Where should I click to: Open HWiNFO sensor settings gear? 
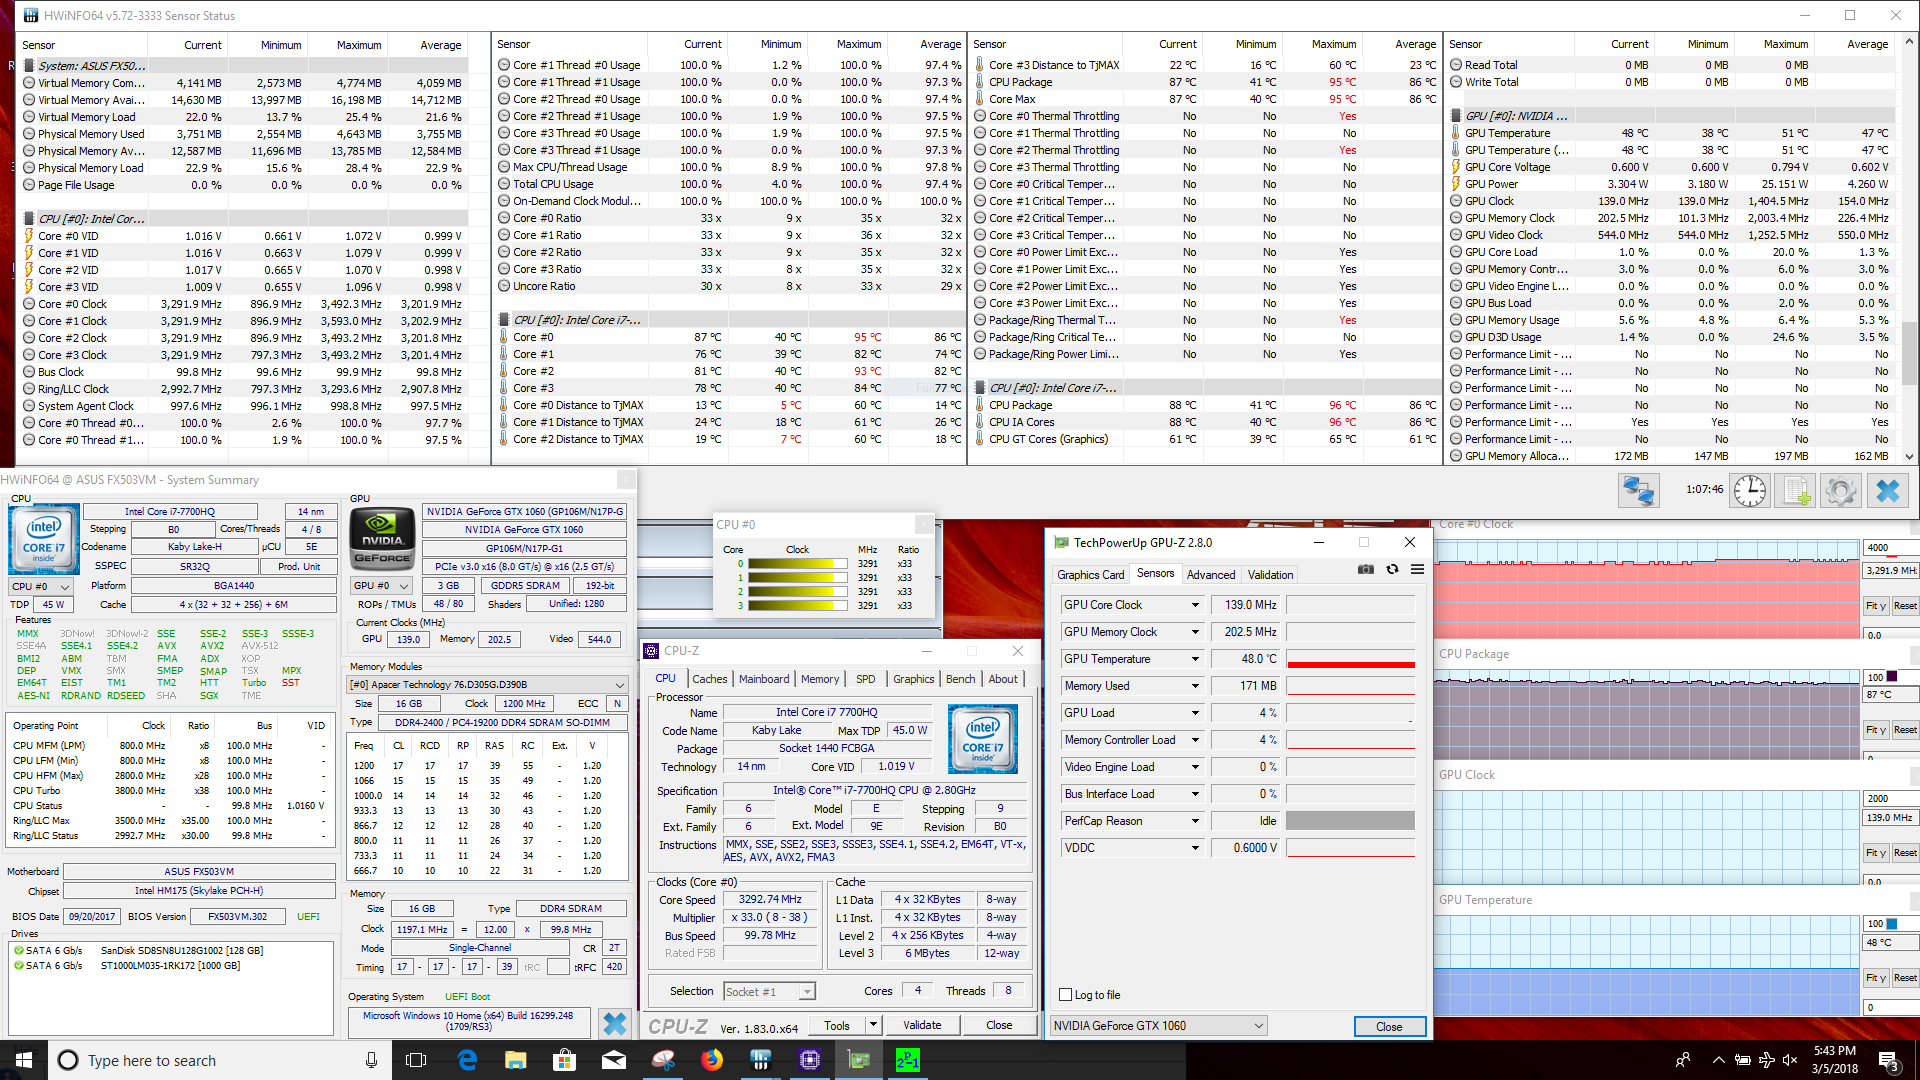1840,491
